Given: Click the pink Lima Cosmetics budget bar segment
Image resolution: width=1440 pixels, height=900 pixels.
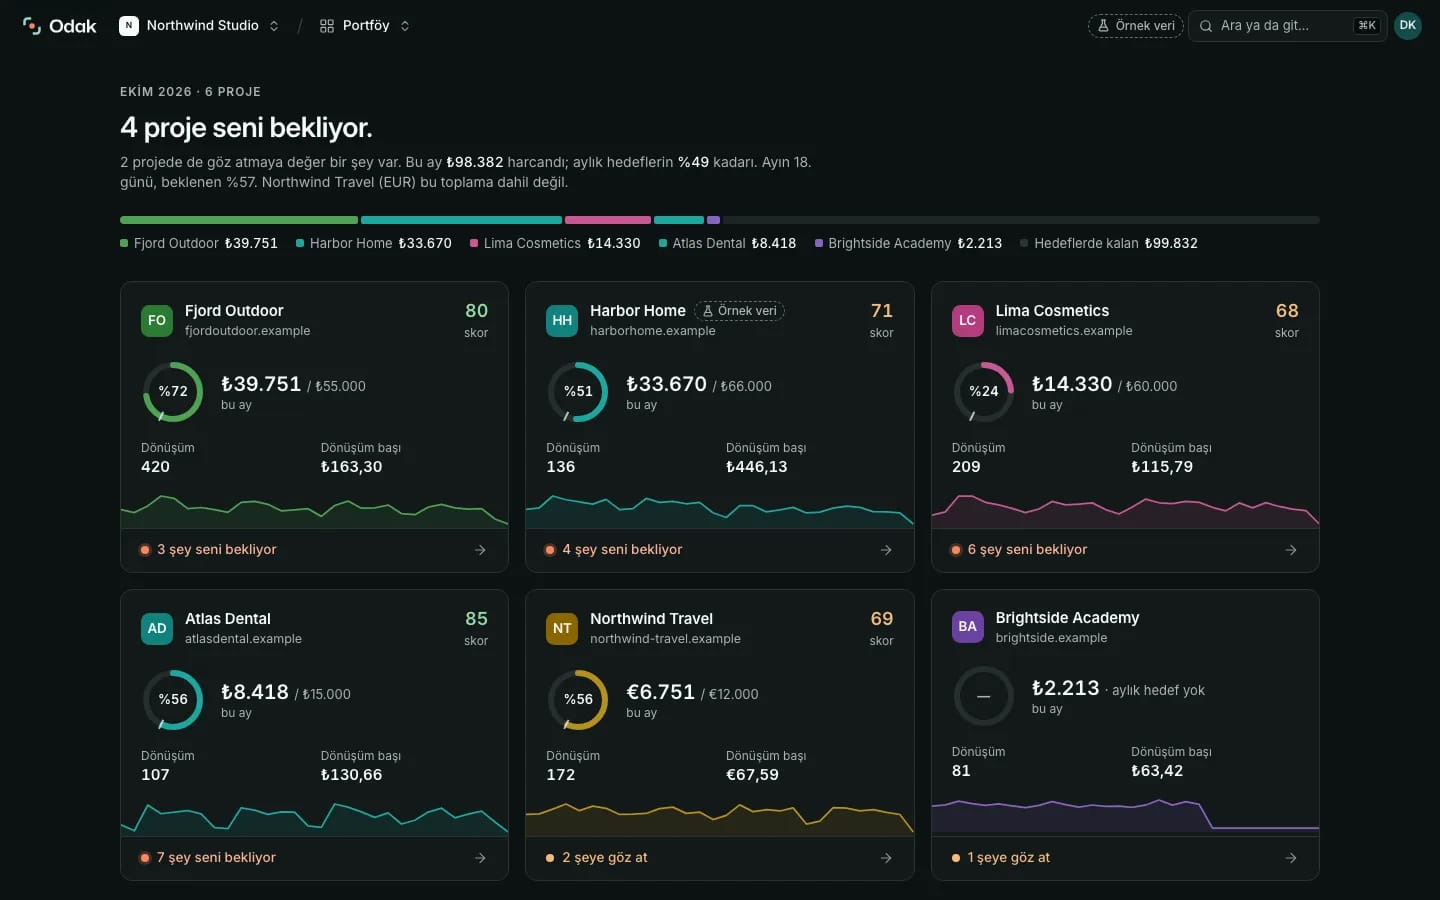Looking at the screenshot, I should coord(608,220).
